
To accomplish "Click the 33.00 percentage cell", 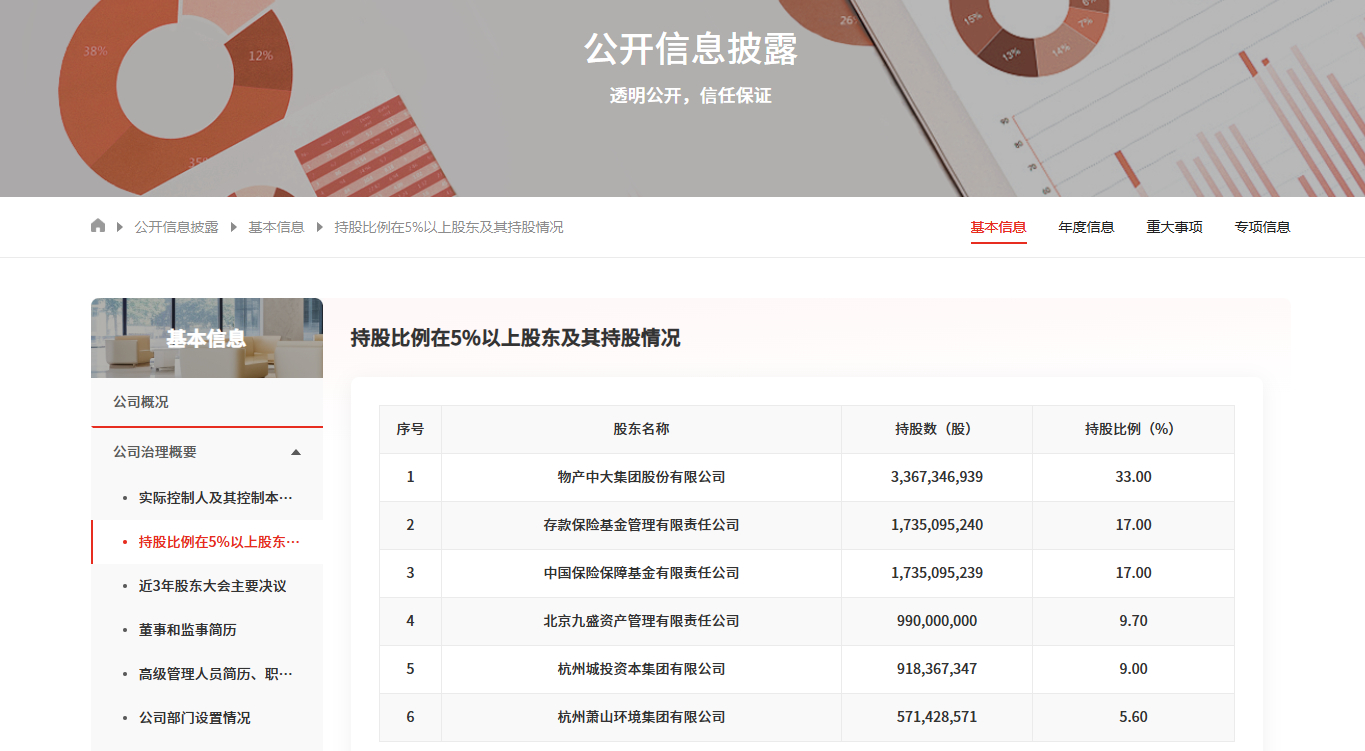I will (1133, 477).
